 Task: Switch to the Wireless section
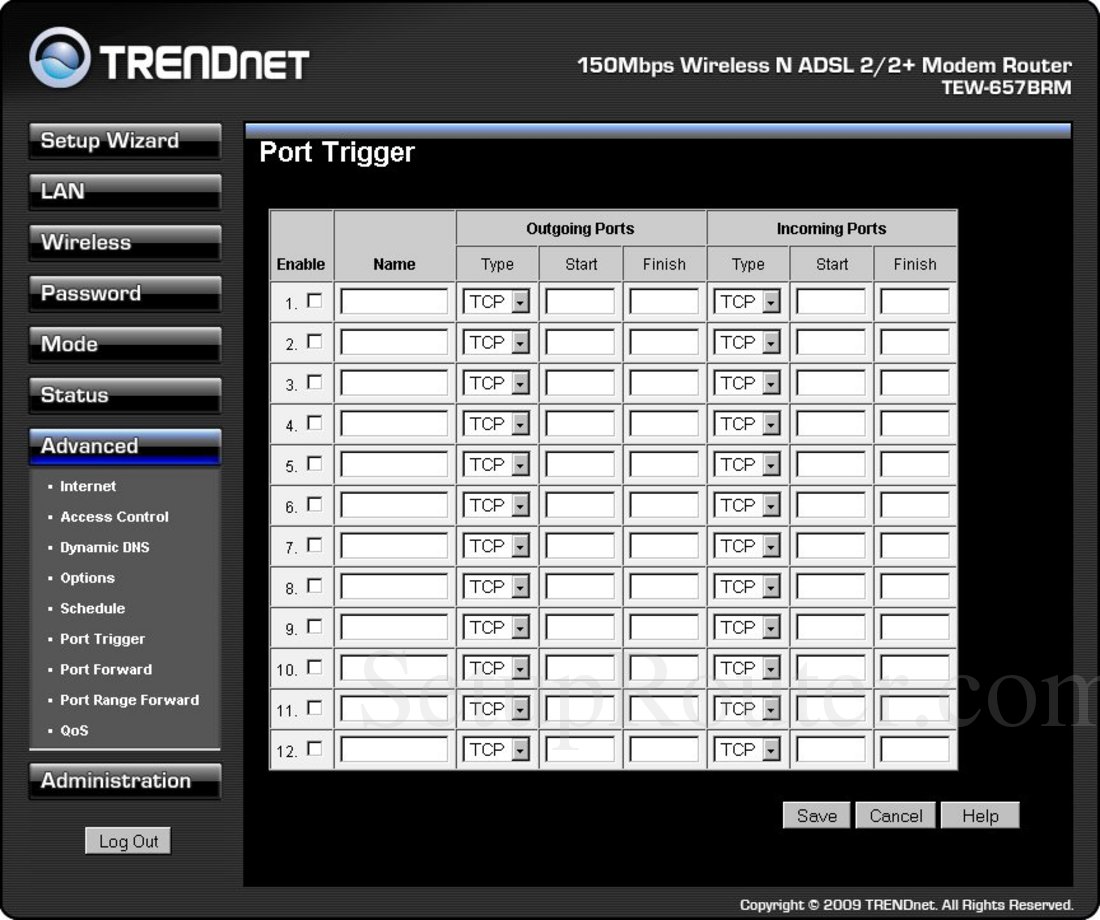(124, 242)
